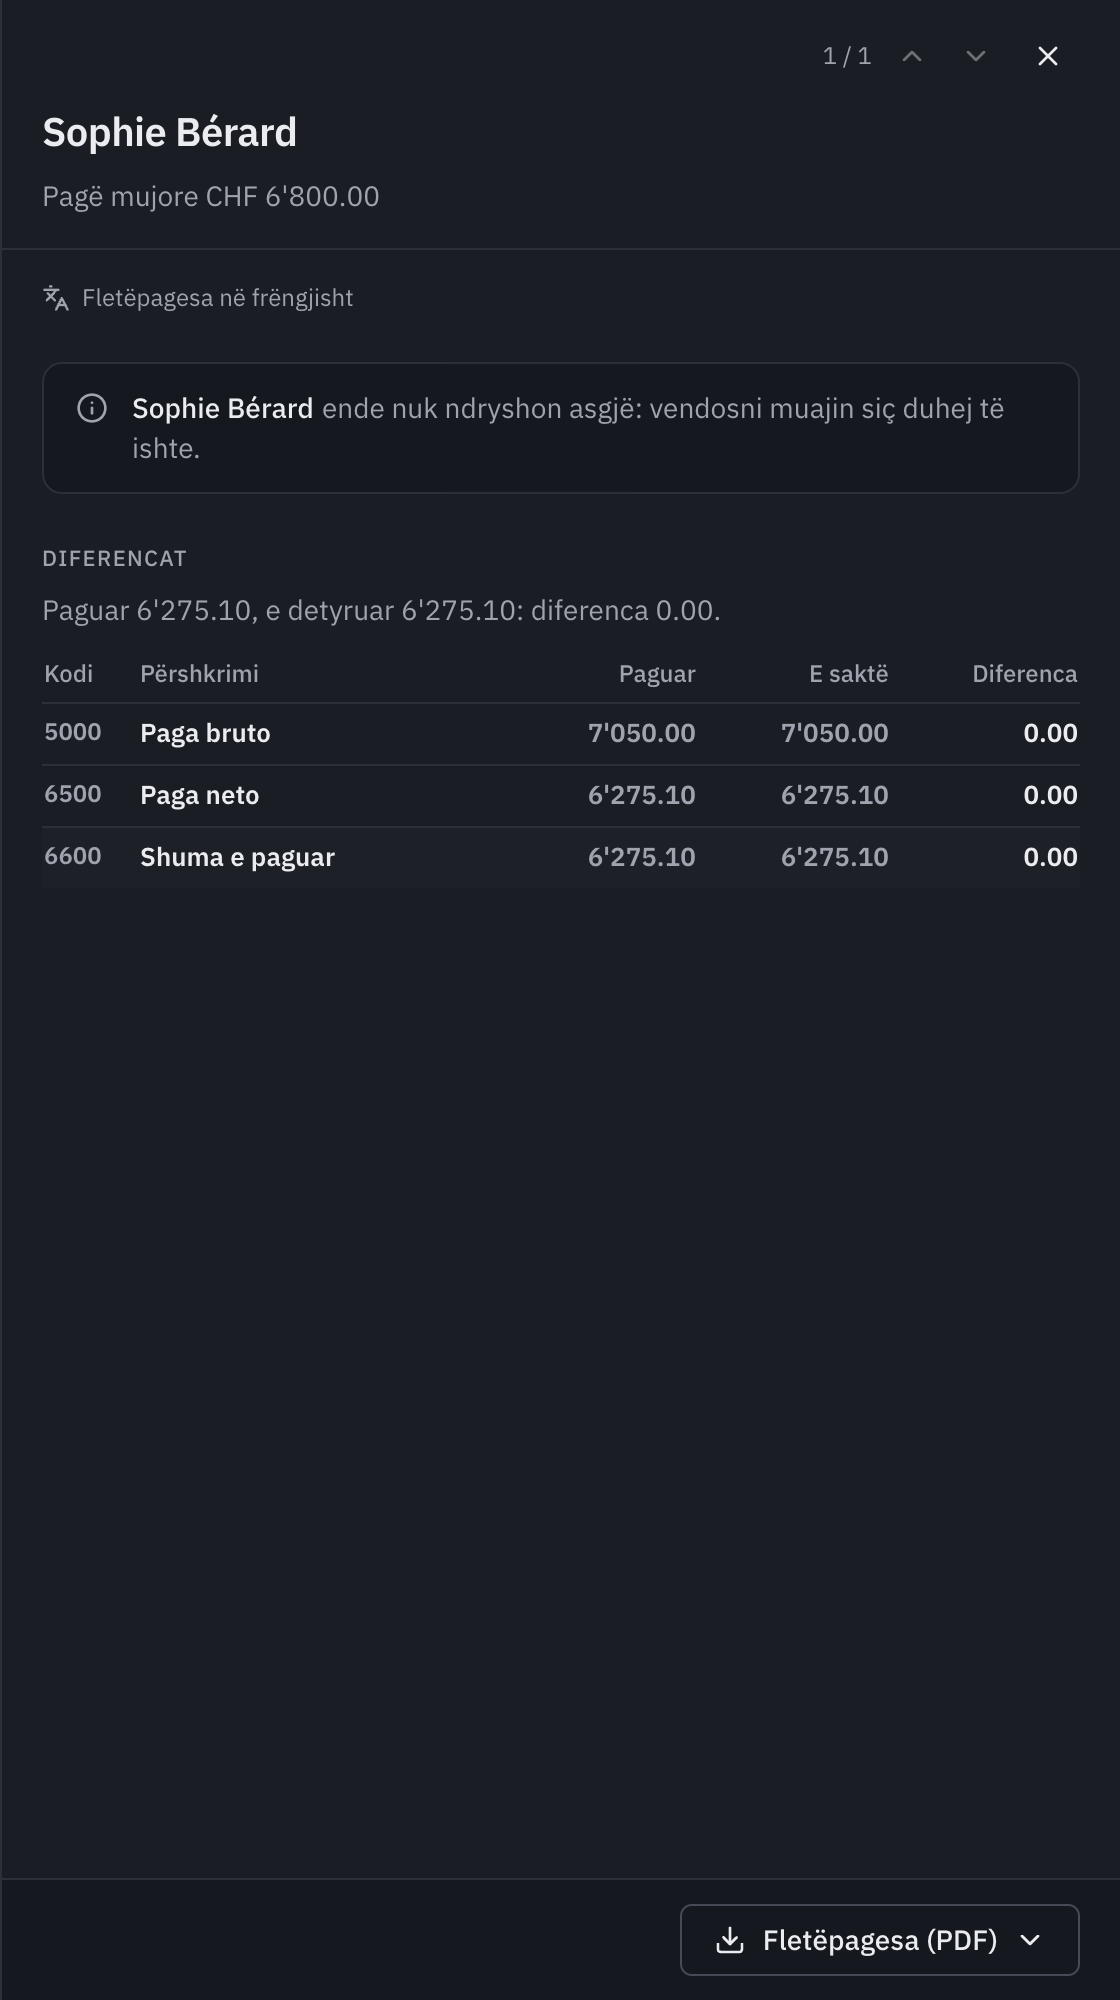The width and height of the screenshot is (1120, 2000).
Task: Click the Sophie Bérard name in notice
Action: (223, 408)
